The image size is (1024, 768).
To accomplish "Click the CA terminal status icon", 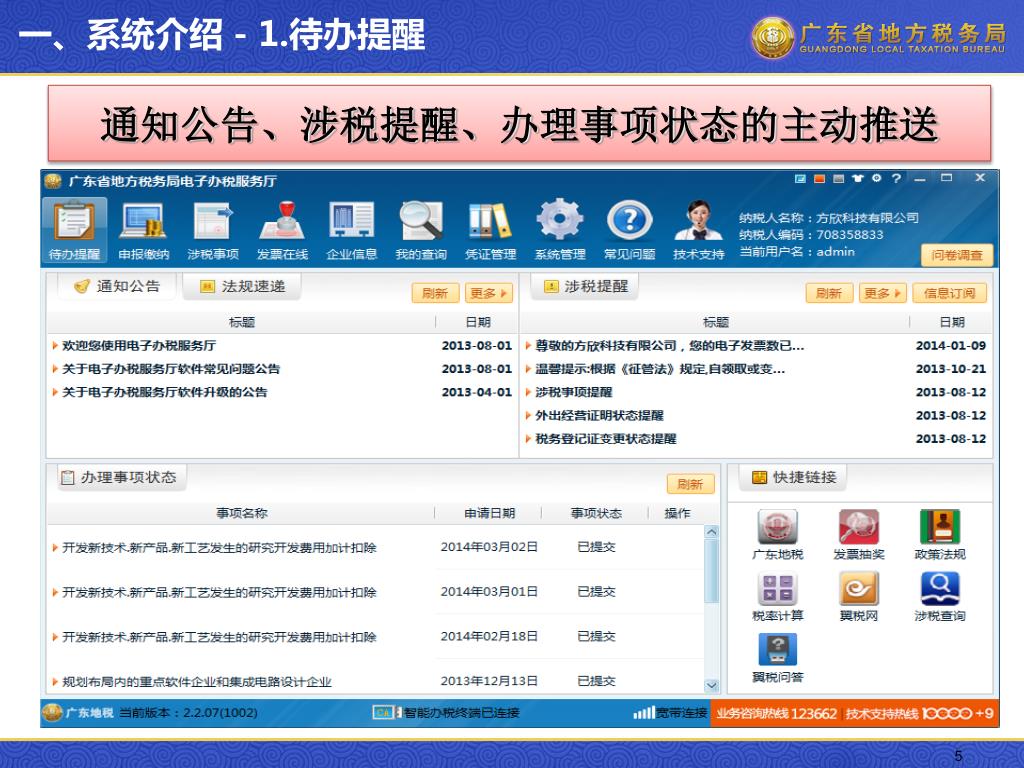I will pos(387,712).
